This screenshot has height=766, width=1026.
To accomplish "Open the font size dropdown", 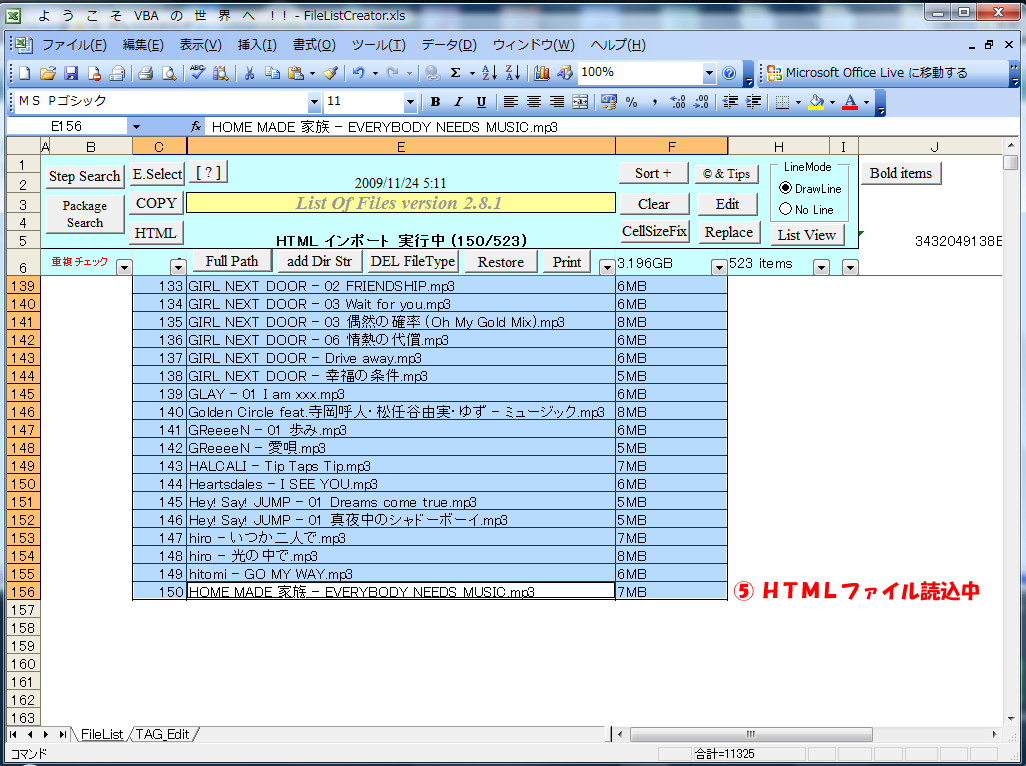I will pos(410,102).
